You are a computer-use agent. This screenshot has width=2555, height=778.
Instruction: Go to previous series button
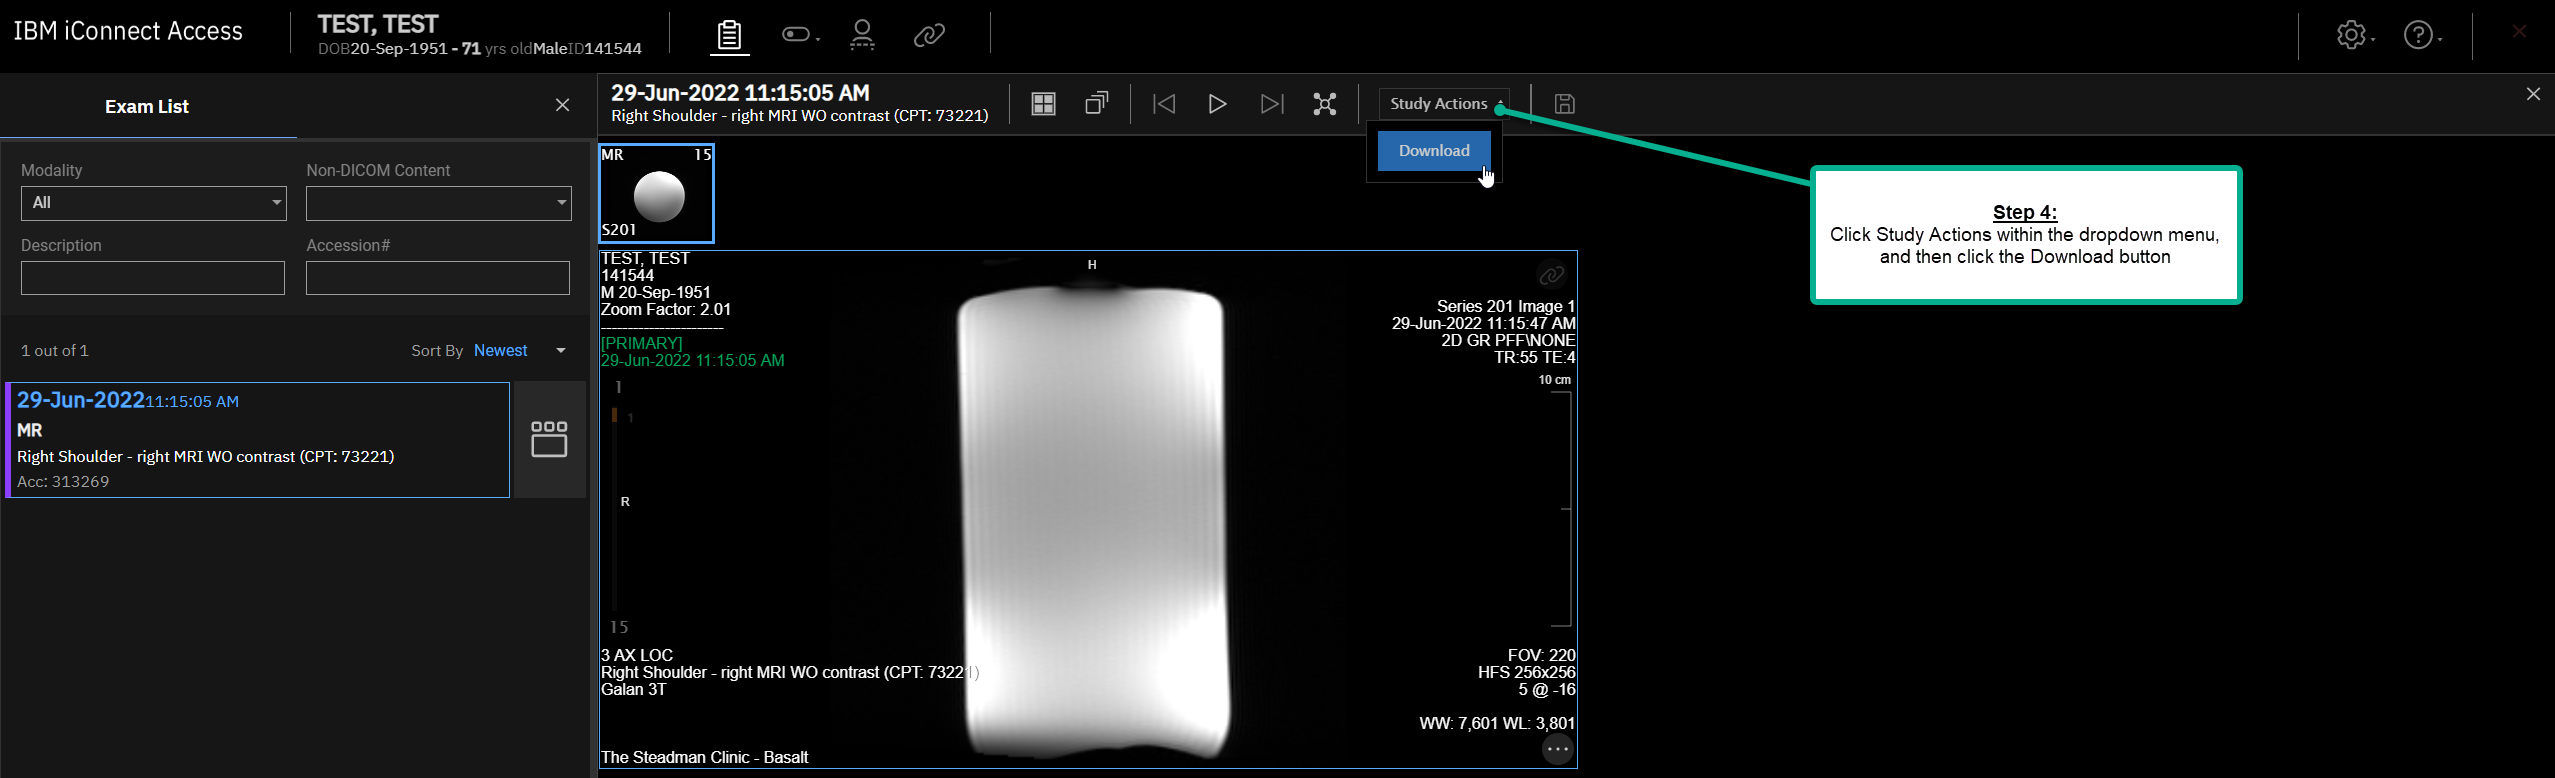[1164, 104]
